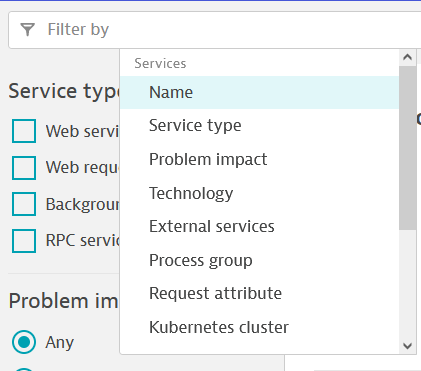421x371 pixels.
Task: Click the dropdown scroll down arrow
Action: (x=407, y=346)
